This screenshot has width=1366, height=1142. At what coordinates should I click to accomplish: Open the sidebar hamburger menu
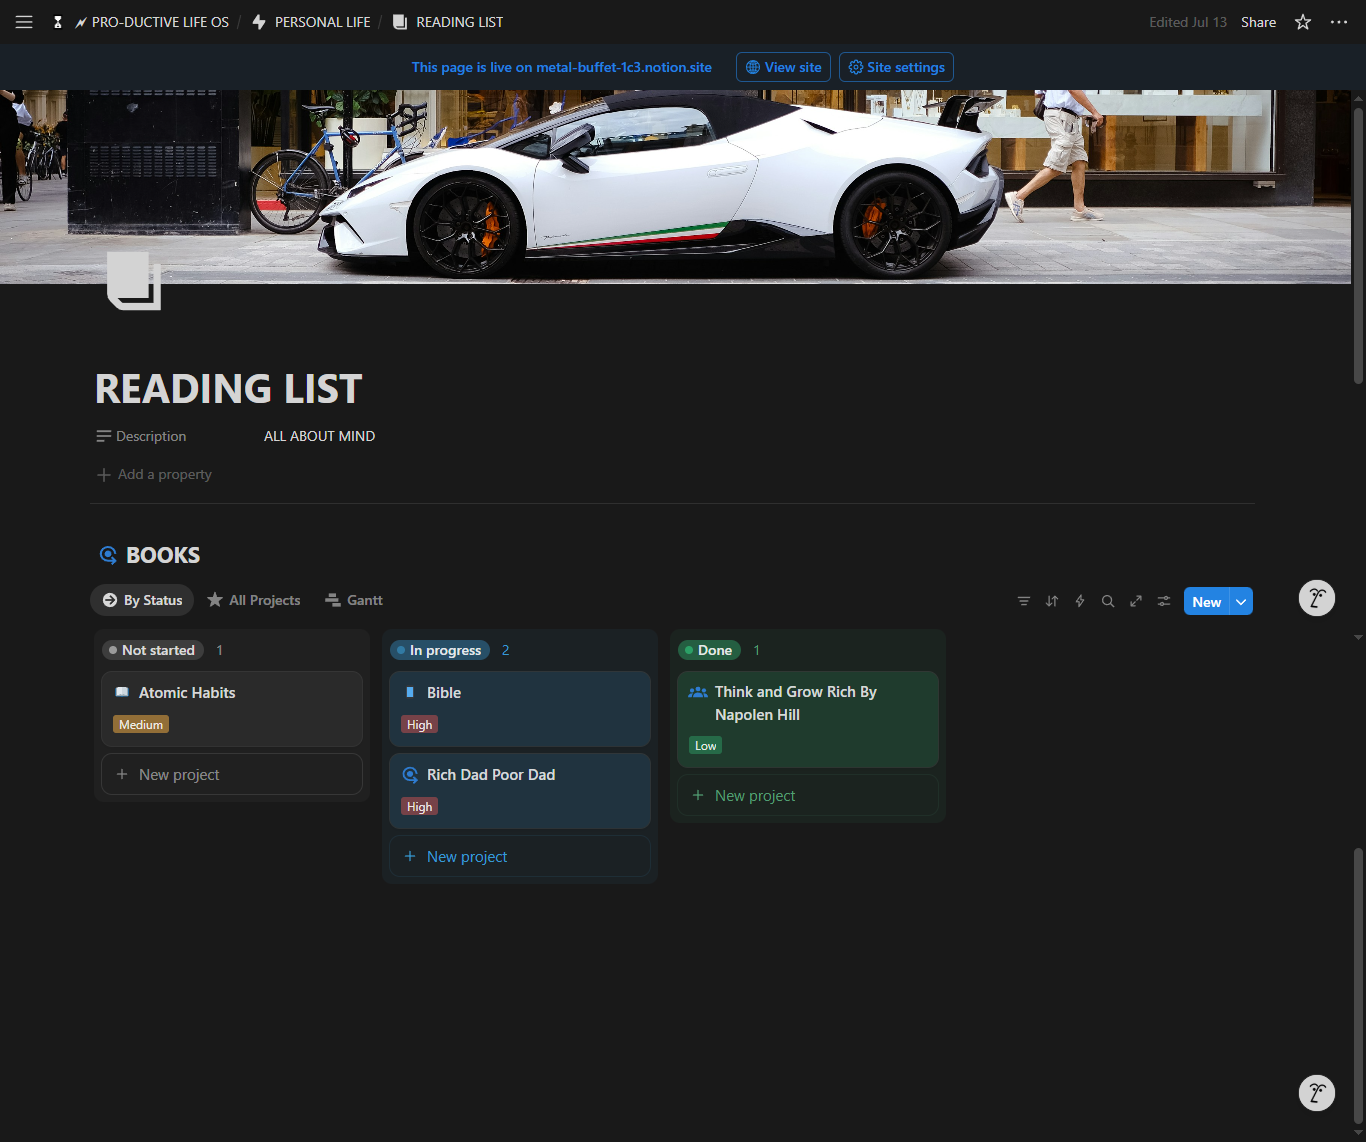click(24, 22)
